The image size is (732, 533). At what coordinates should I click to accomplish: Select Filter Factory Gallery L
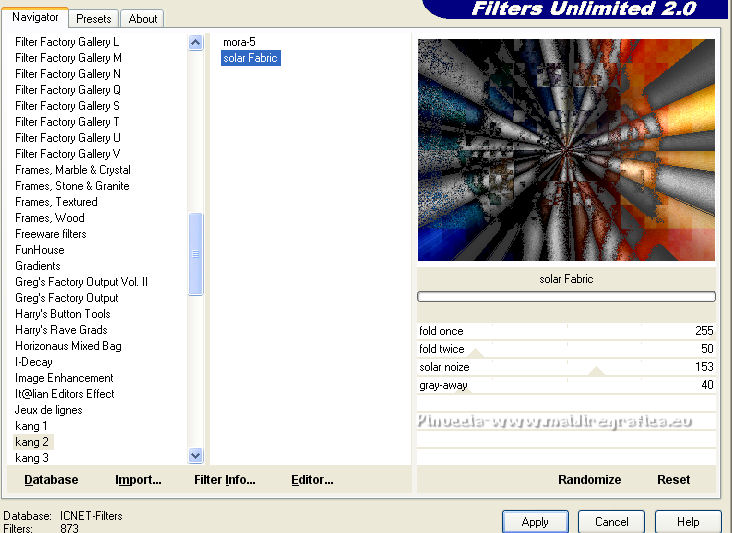pyautogui.click(x=67, y=42)
